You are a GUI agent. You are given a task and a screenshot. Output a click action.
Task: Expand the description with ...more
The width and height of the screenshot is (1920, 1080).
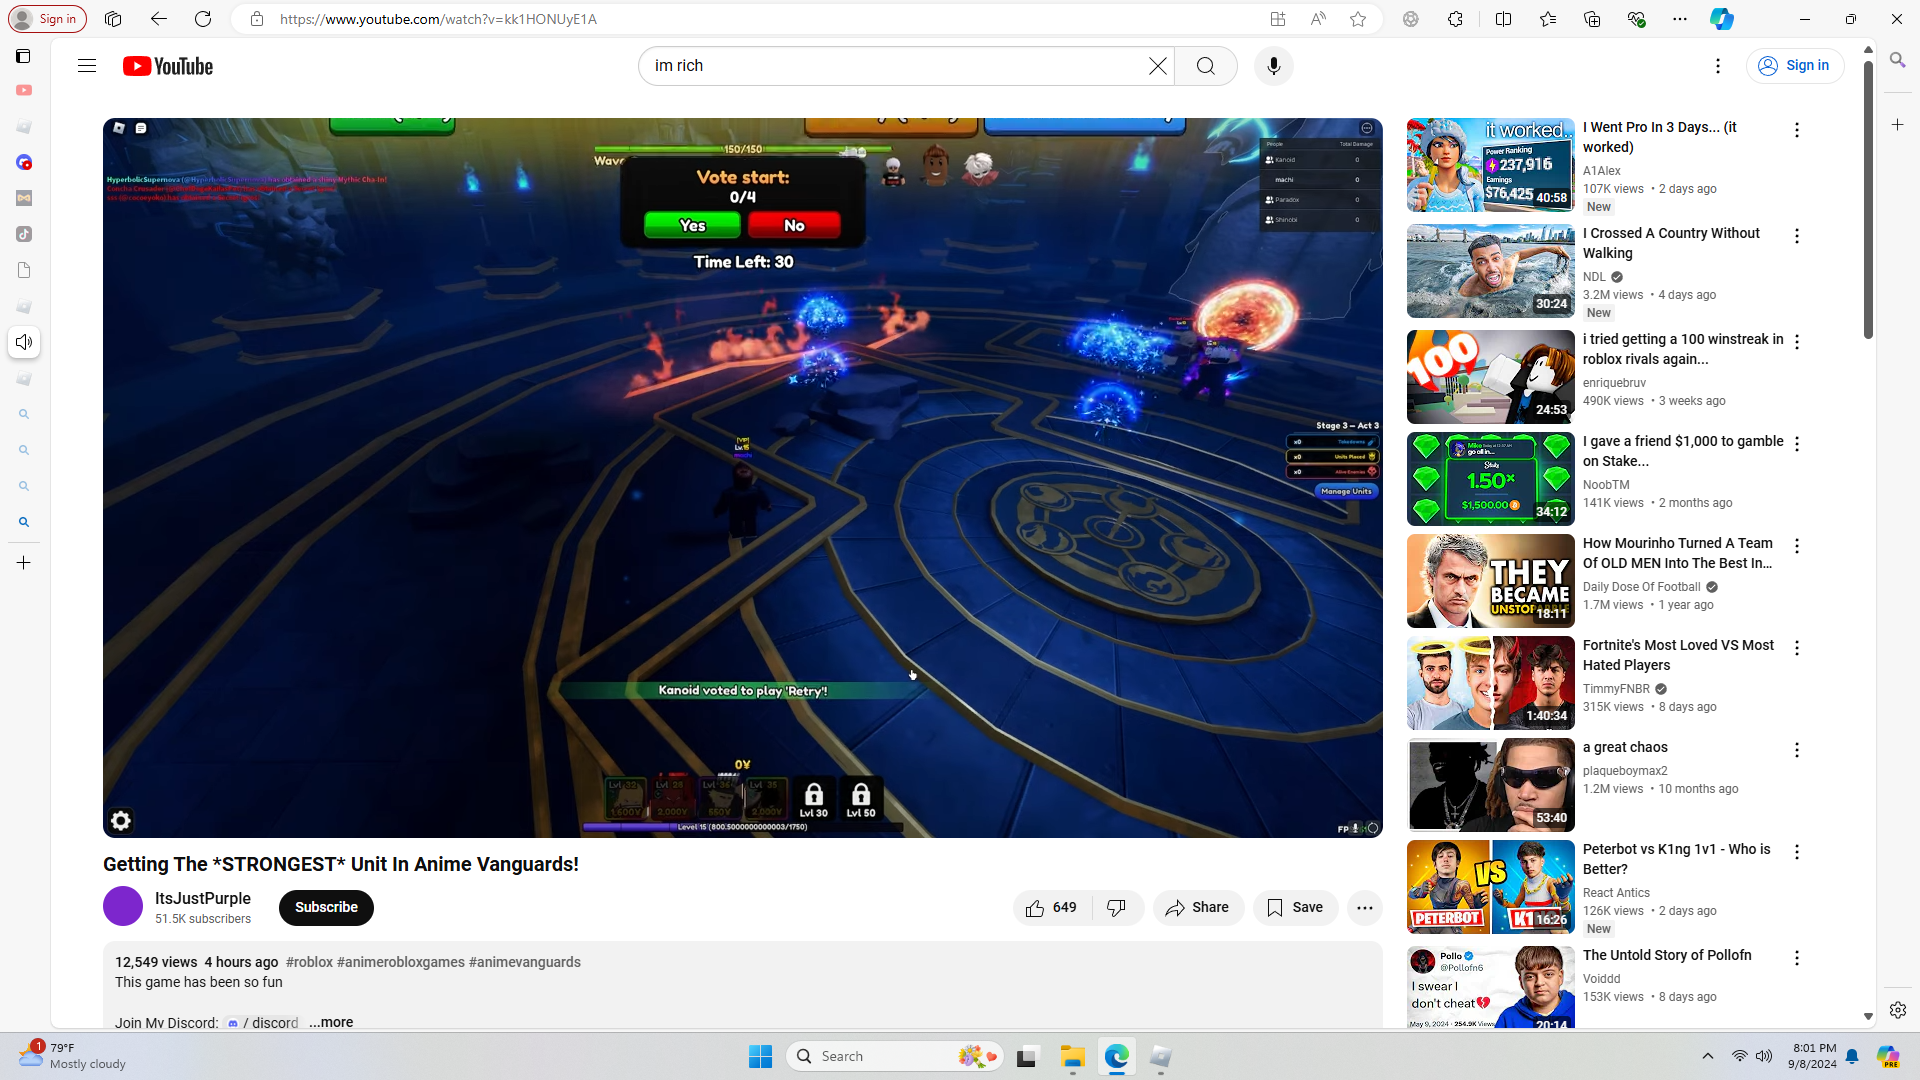coord(331,1022)
